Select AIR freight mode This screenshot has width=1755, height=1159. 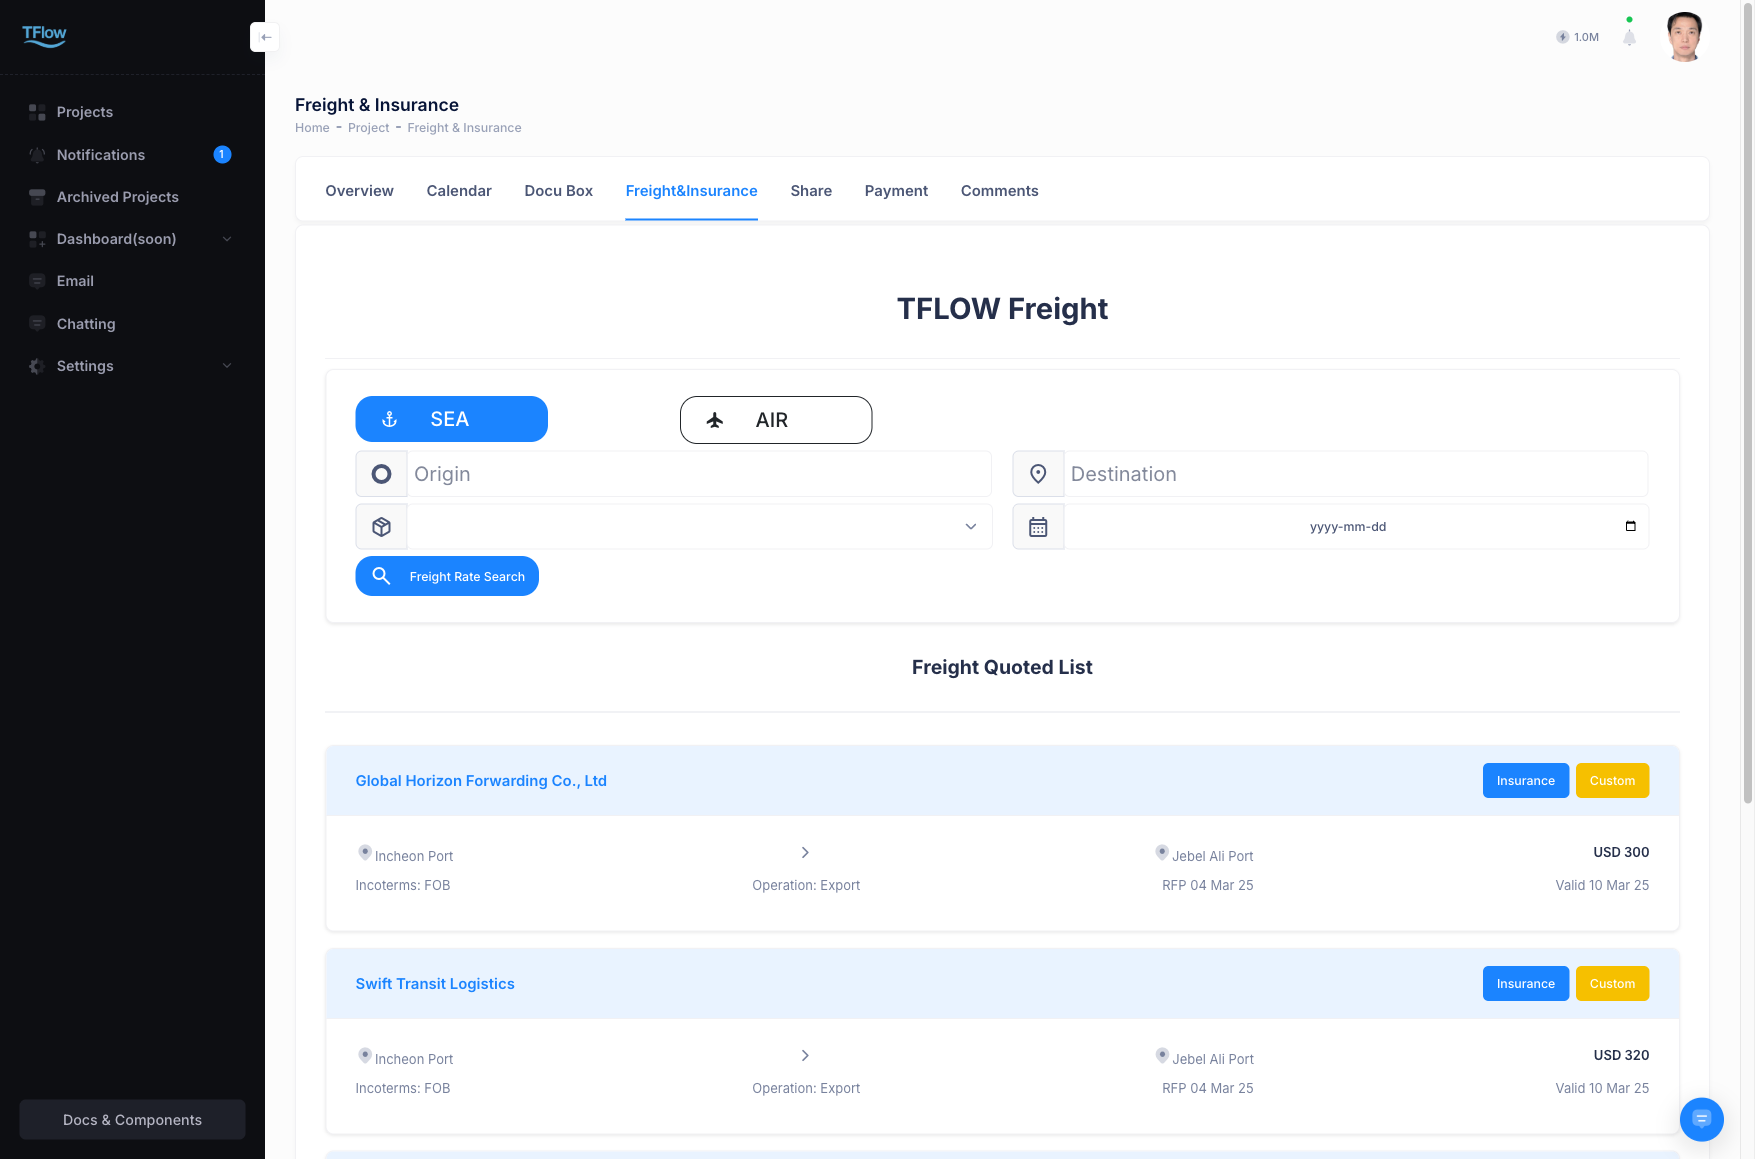tap(776, 420)
